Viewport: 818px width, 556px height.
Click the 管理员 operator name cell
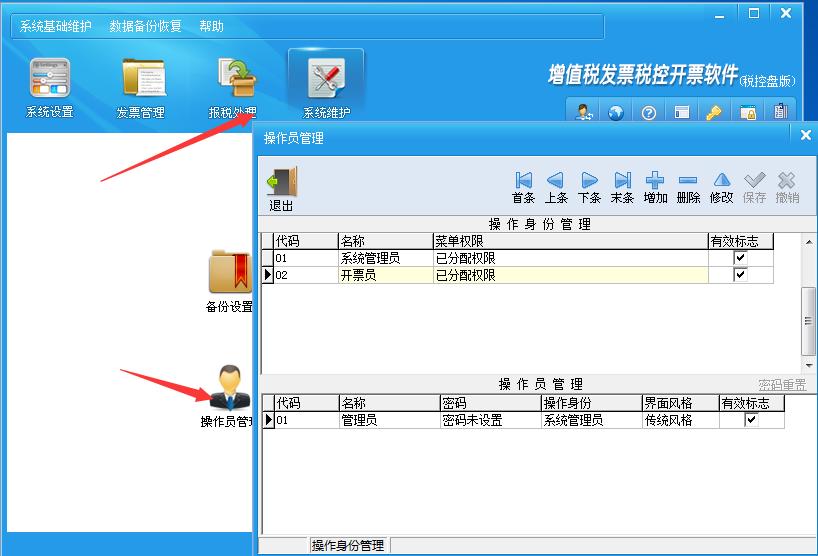tap(390, 420)
